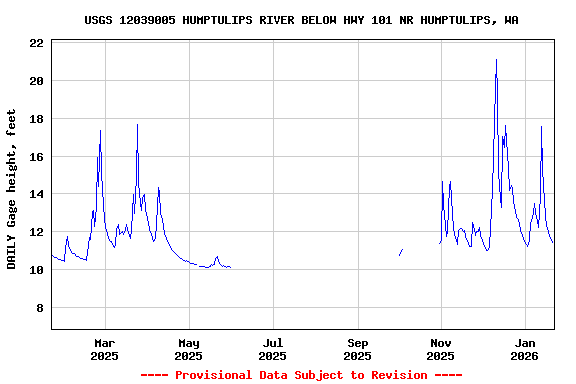Click the x-axis label Sep 2025
Viewport: 576px width, 384px height.
(x=357, y=350)
